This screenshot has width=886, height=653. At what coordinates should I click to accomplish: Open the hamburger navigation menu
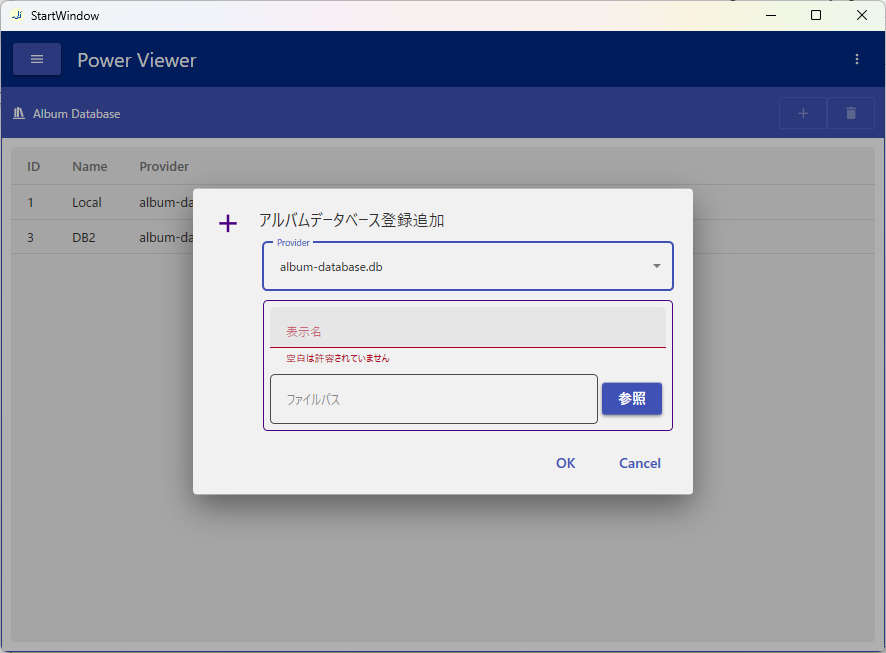pyautogui.click(x=37, y=59)
